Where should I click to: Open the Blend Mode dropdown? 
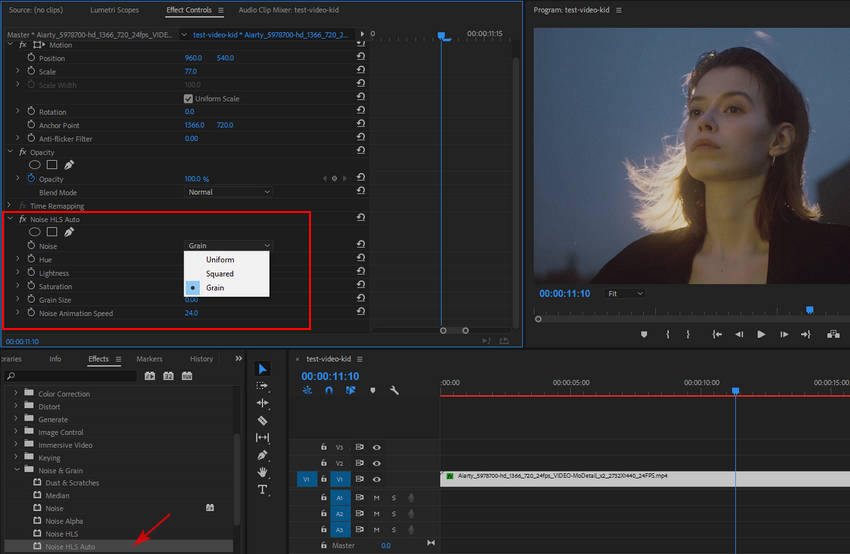coord(228,192)
